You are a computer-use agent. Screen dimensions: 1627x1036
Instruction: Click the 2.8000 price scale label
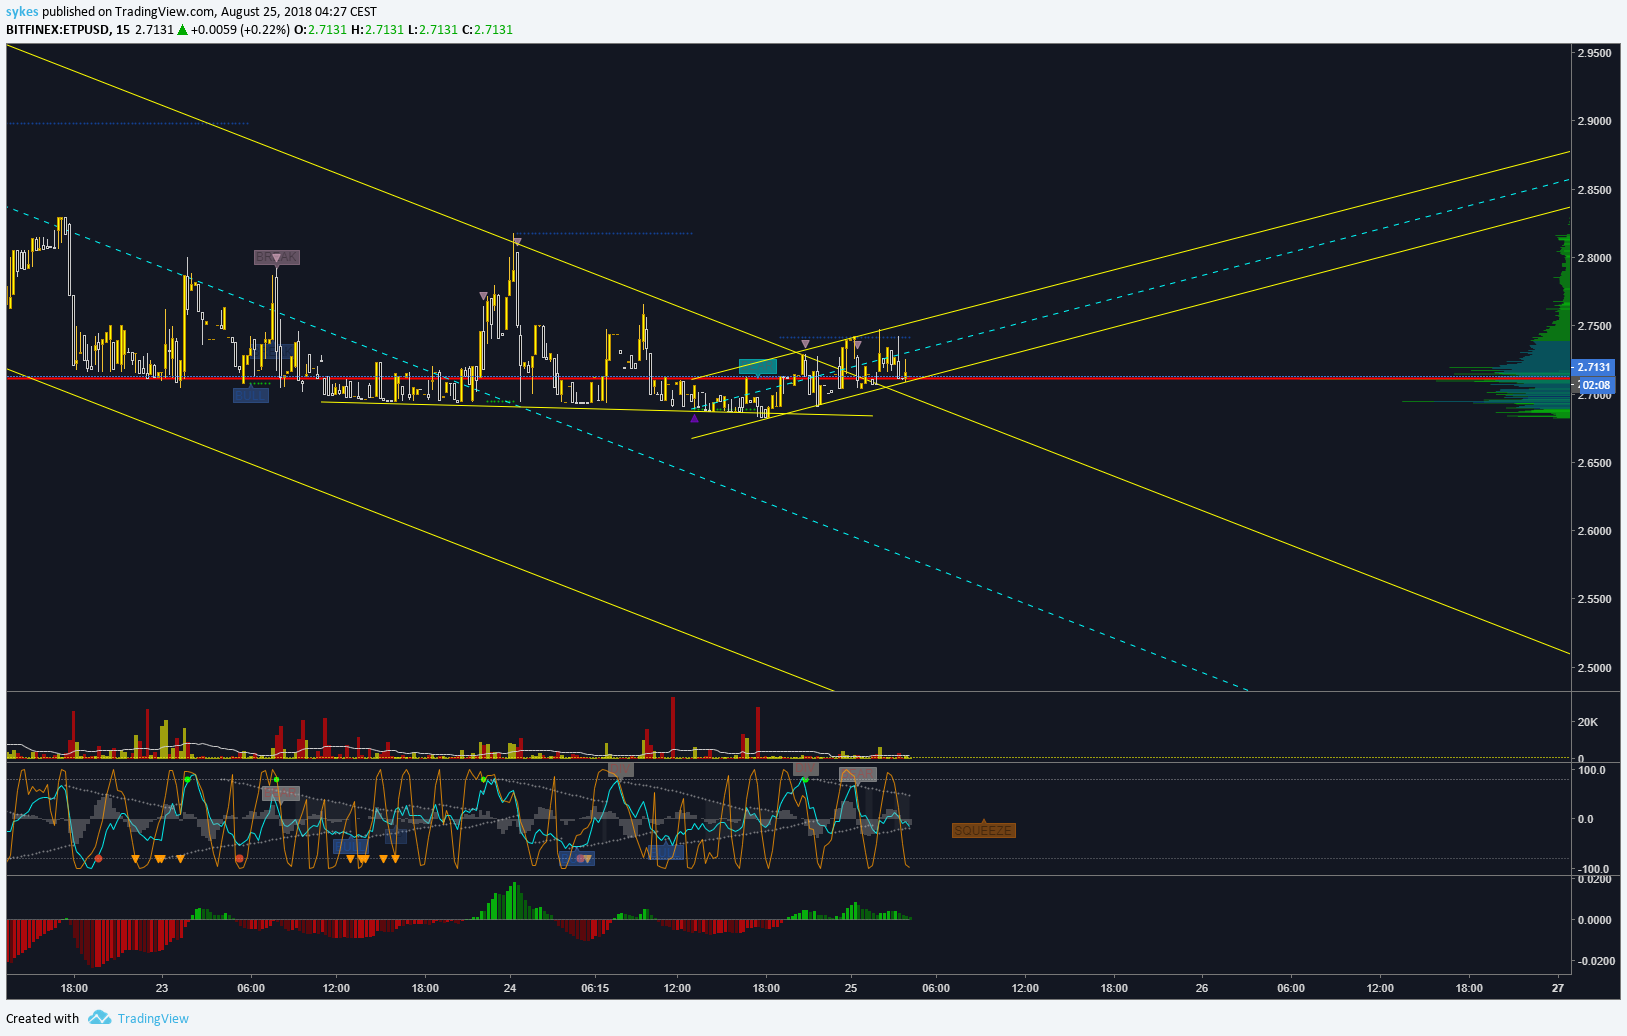click(1594, 258)
